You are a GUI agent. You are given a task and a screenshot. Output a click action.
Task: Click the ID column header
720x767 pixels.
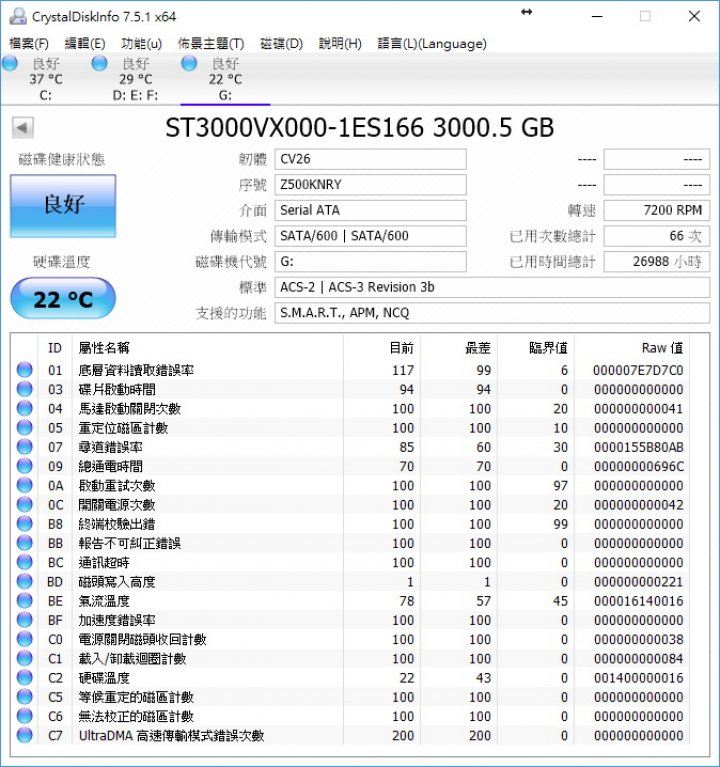(55, 348)
